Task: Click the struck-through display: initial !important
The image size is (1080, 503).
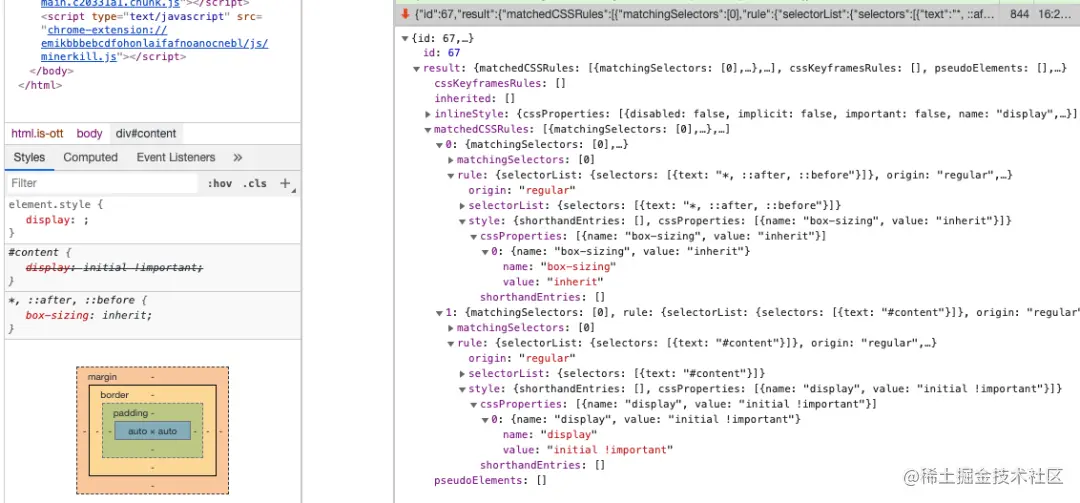Action: (x=114, y=267)
